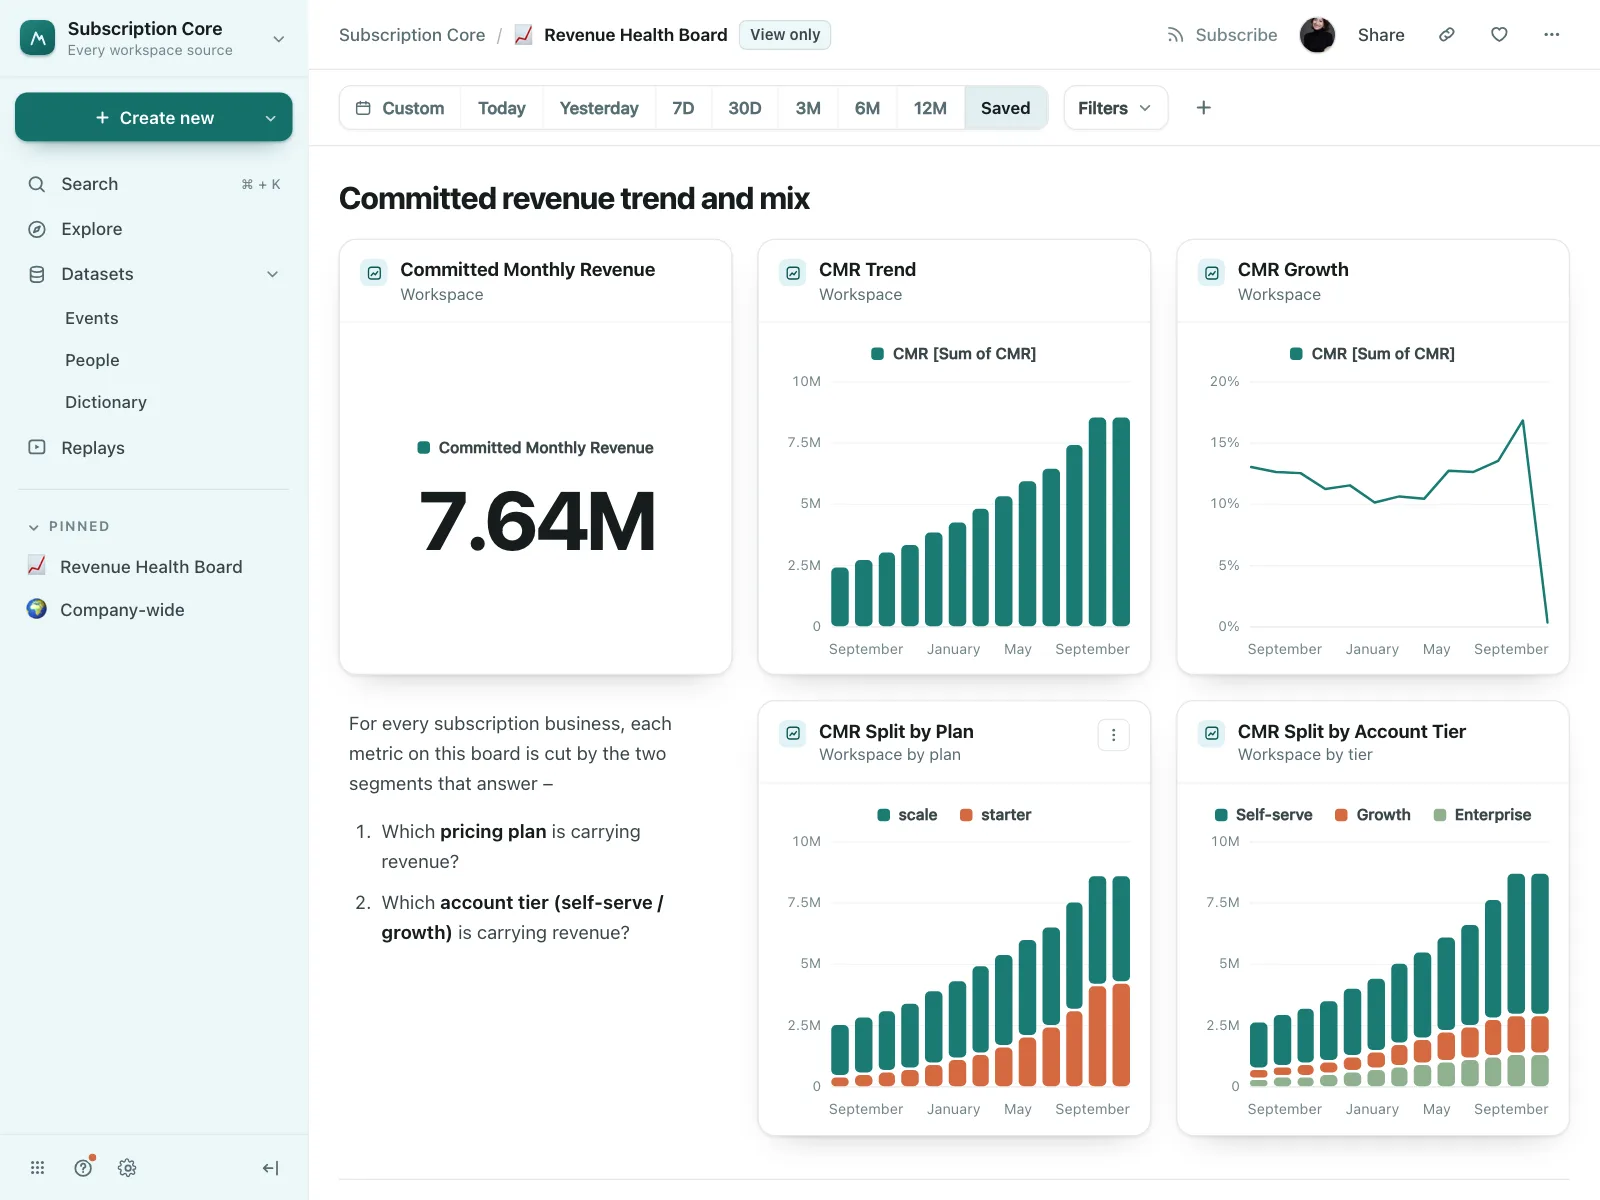Open the Filters dropdown
The image size is (1600, 1200).
click(1115, 108)
